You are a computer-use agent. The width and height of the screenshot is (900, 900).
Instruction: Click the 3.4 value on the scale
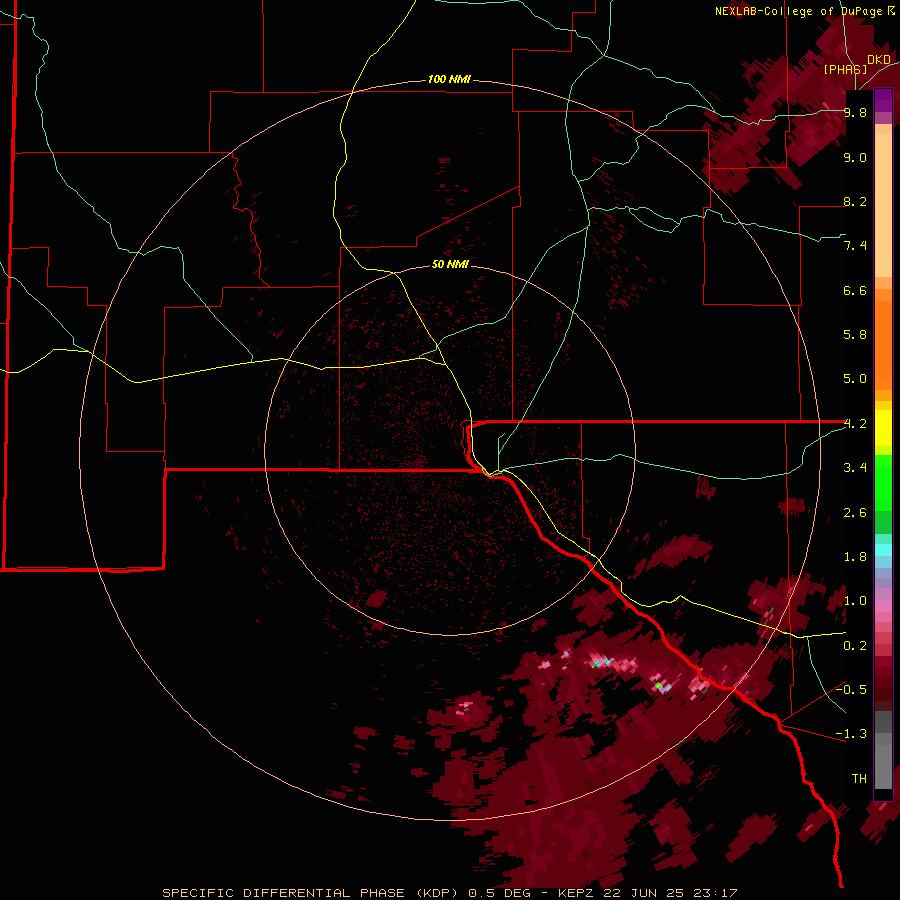click(855, 468)
